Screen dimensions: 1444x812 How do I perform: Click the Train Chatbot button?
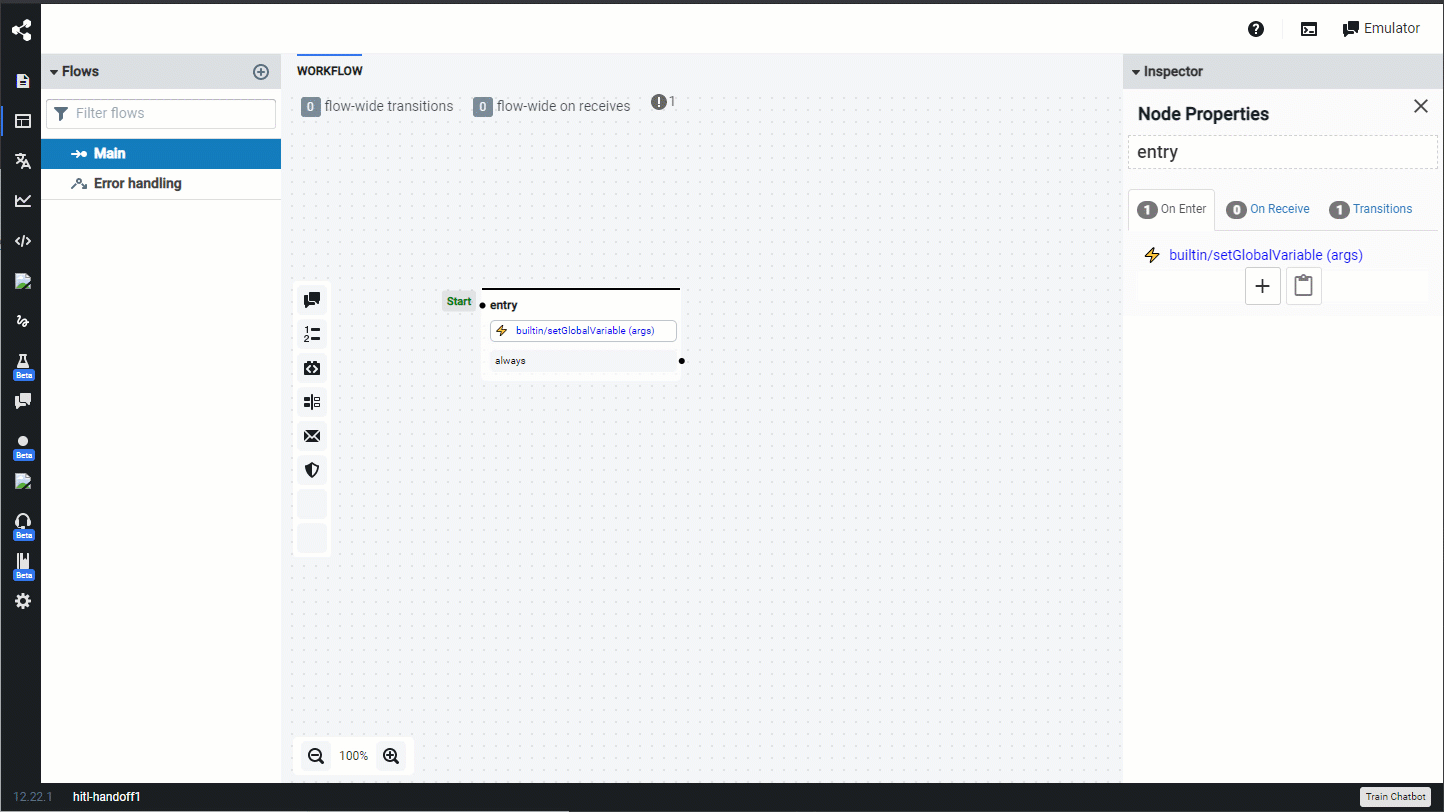(x=1395, y=797)
